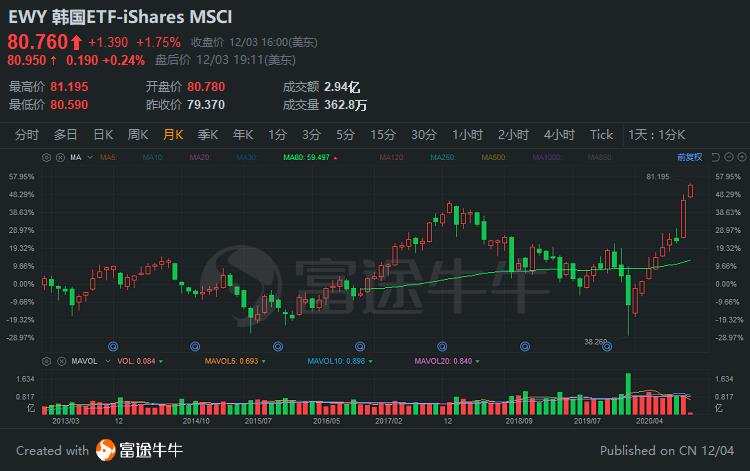Switch to the 2小时 interval

click(513, 135)
